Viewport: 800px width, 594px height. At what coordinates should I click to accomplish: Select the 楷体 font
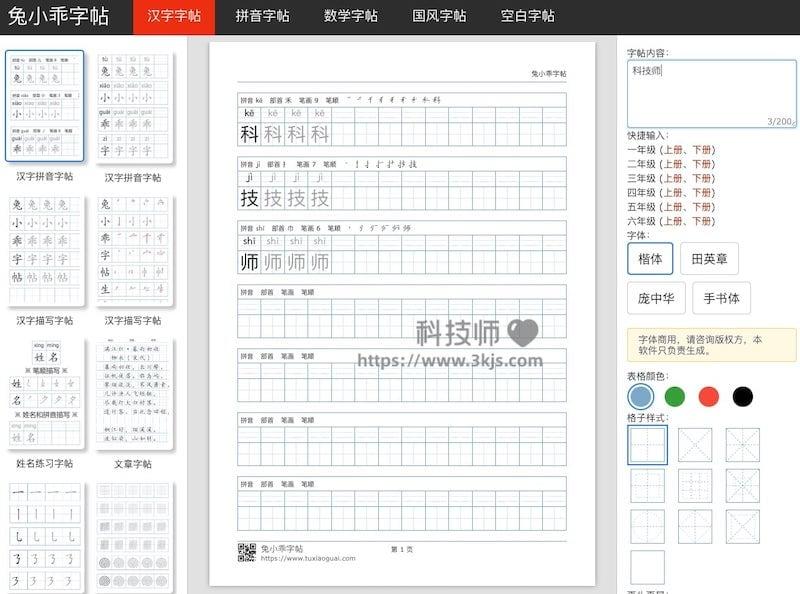650,259
